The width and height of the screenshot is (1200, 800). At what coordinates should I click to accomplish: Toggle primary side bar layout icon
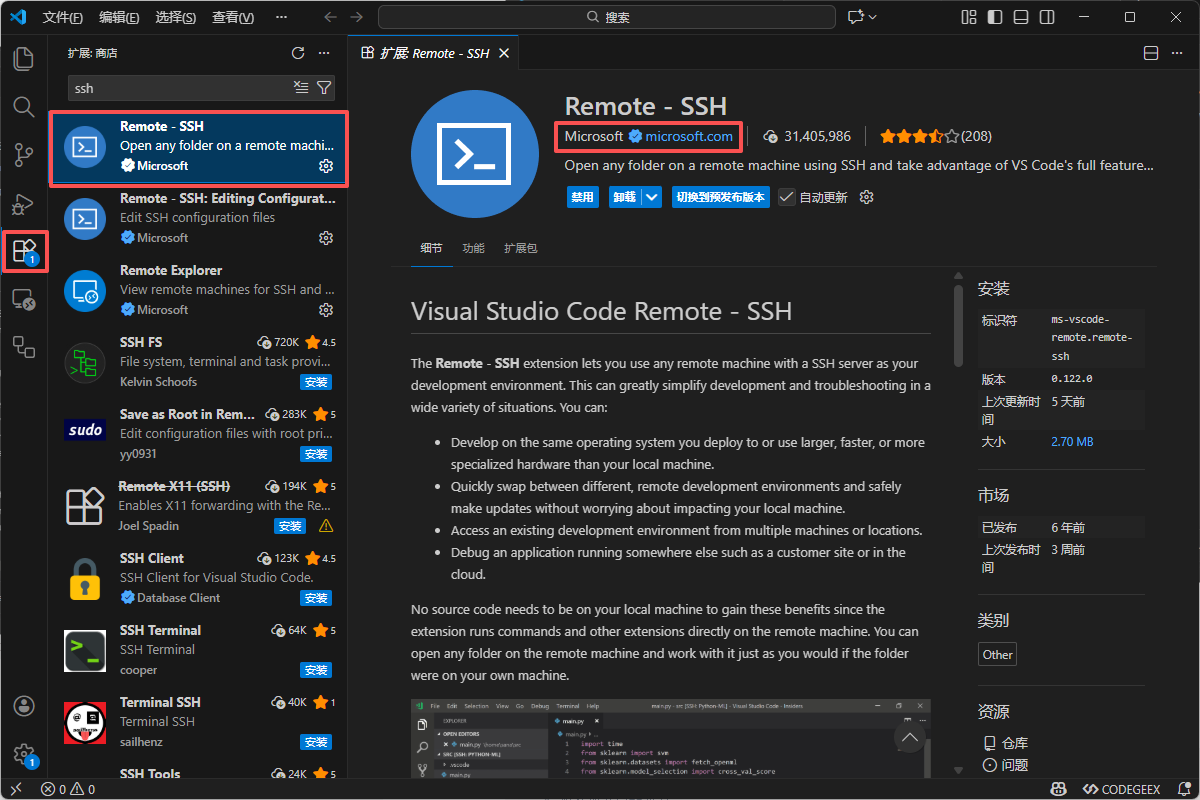(x=994, y=17)
